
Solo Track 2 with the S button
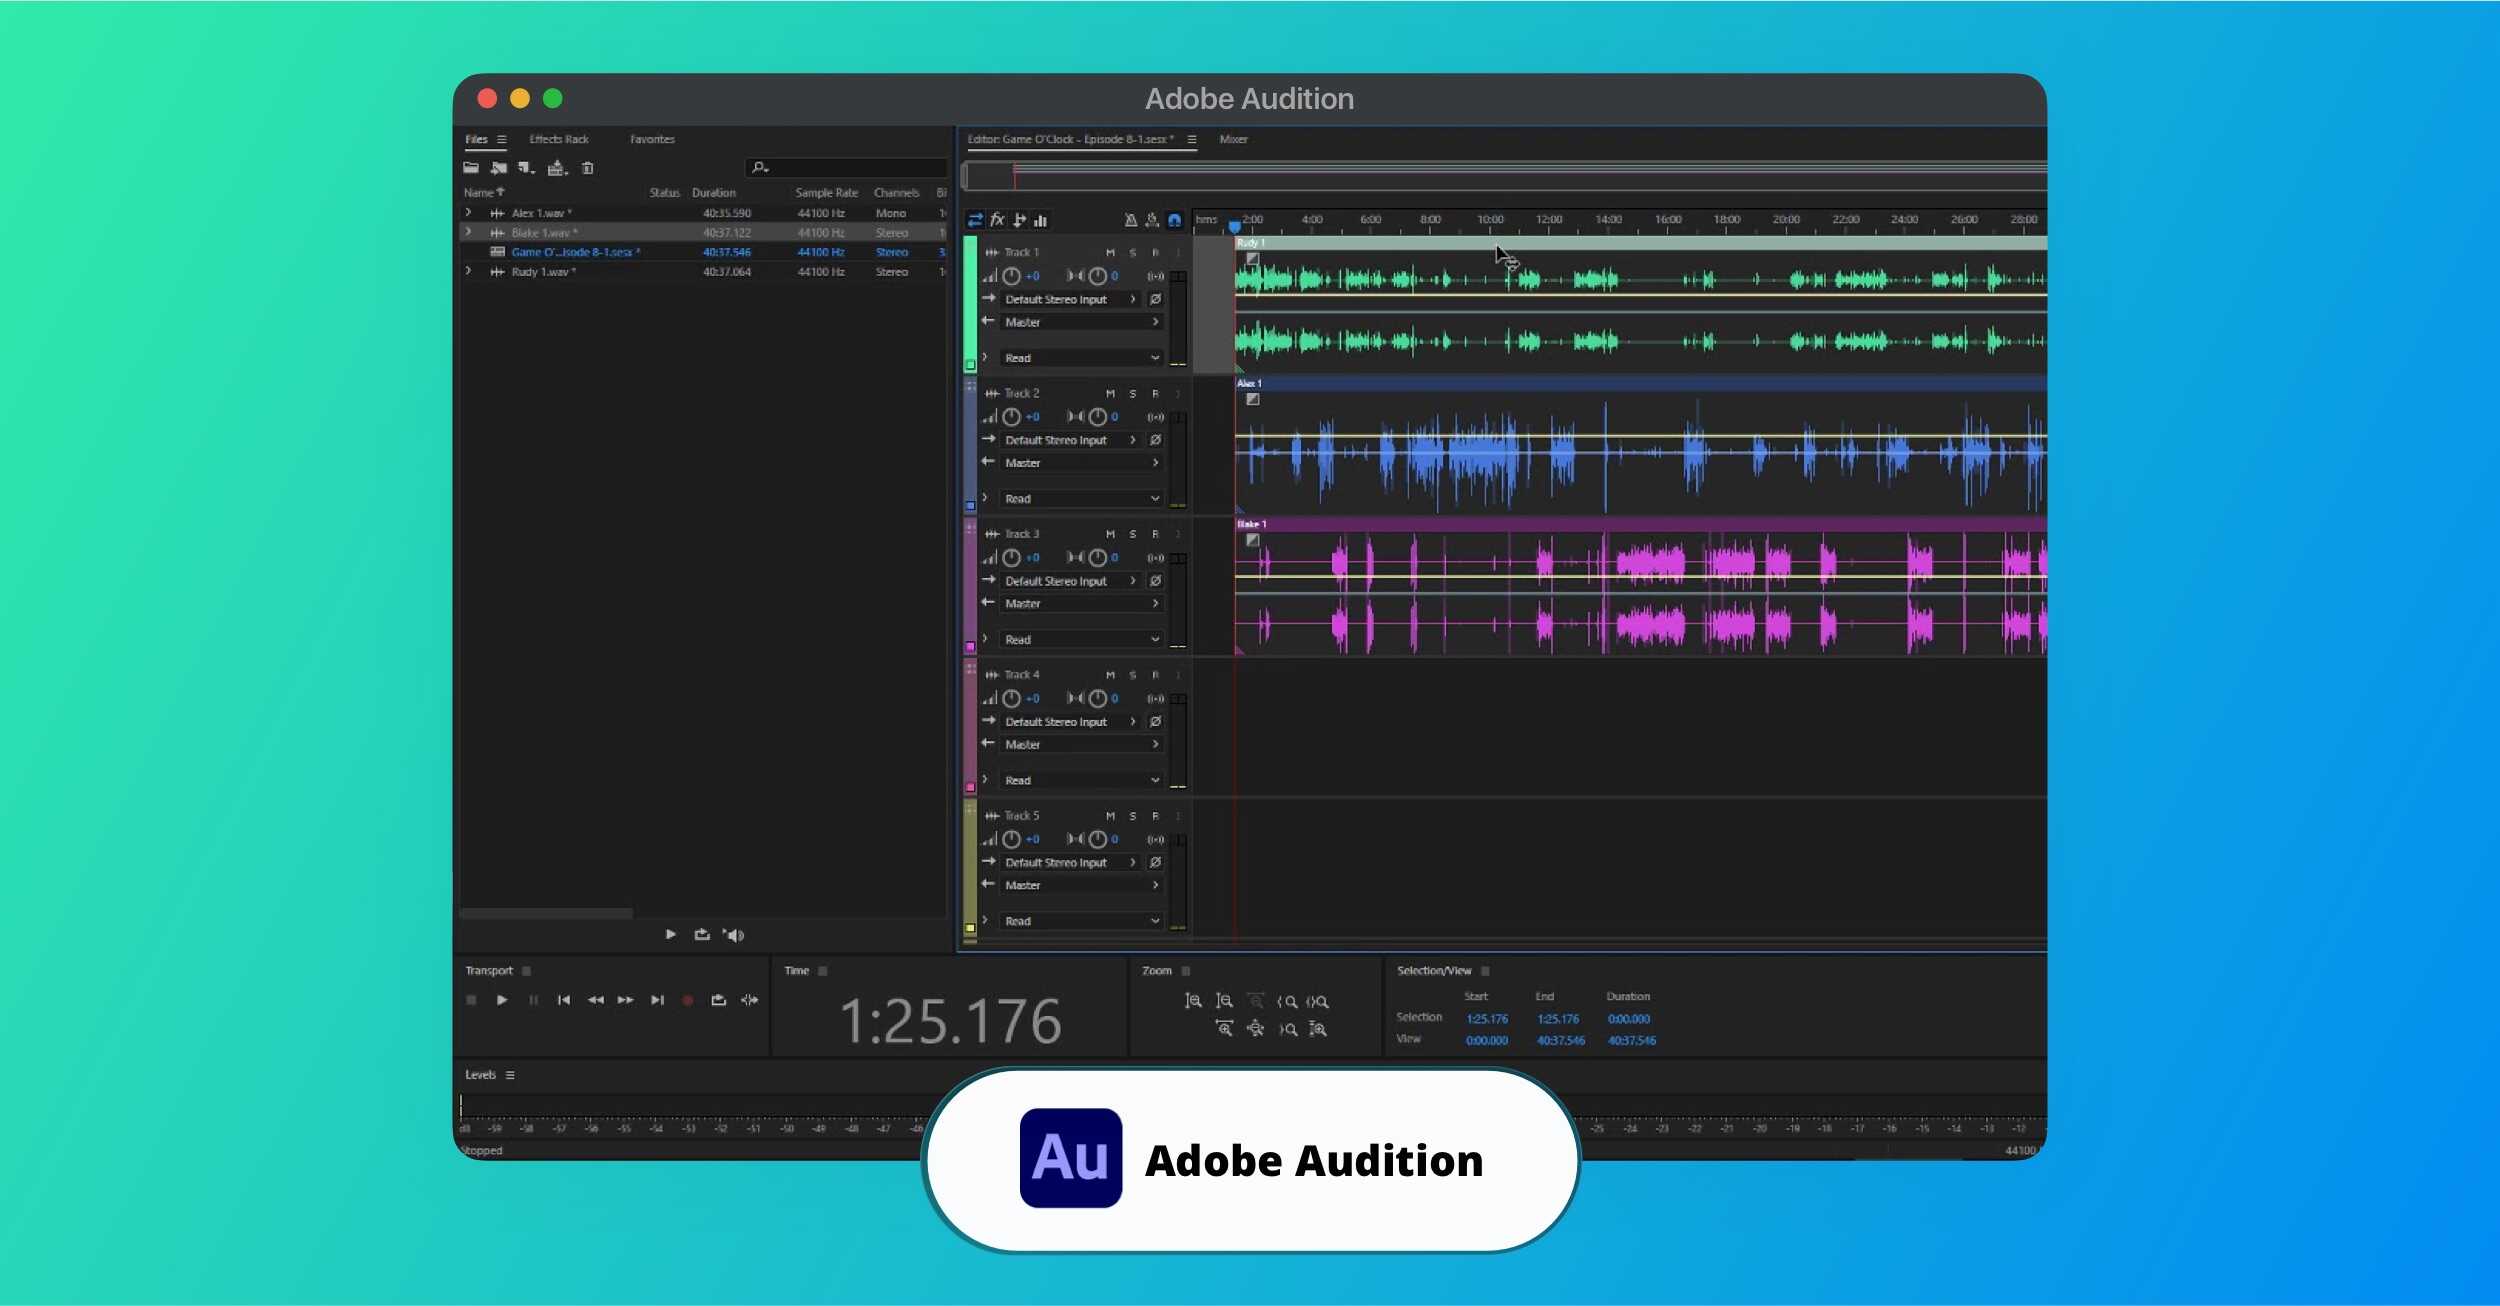coord(1133,394)
